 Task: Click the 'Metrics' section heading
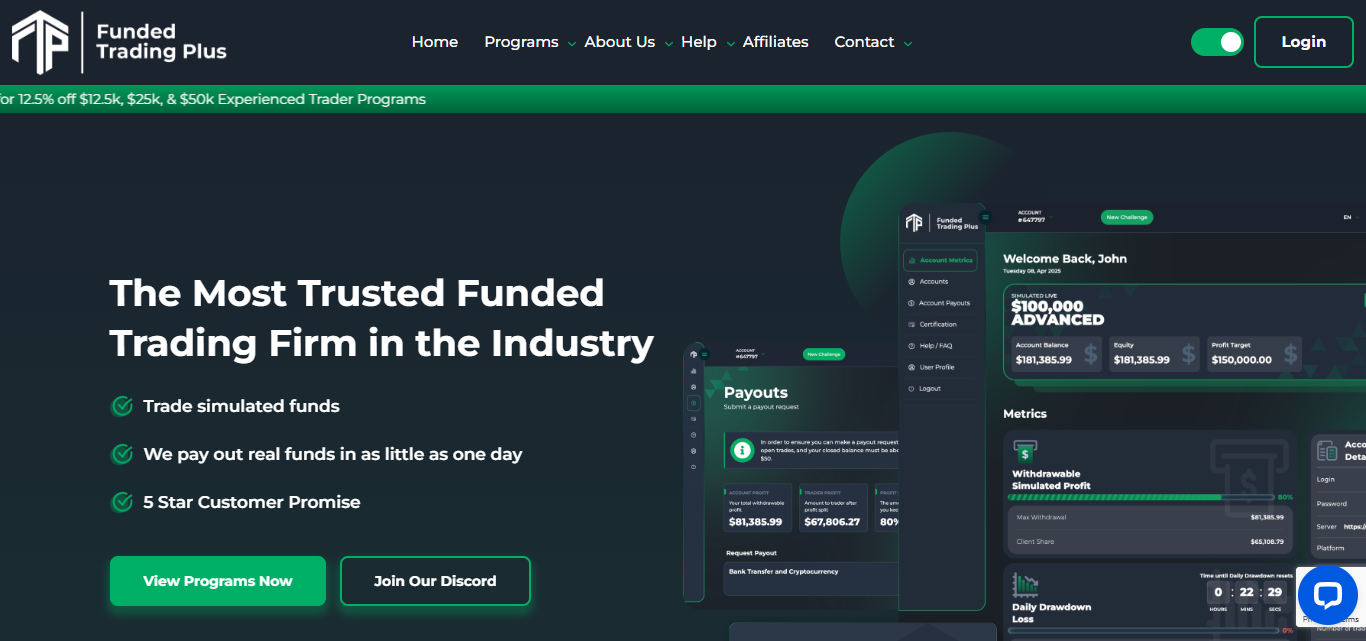click(1025, 413)
